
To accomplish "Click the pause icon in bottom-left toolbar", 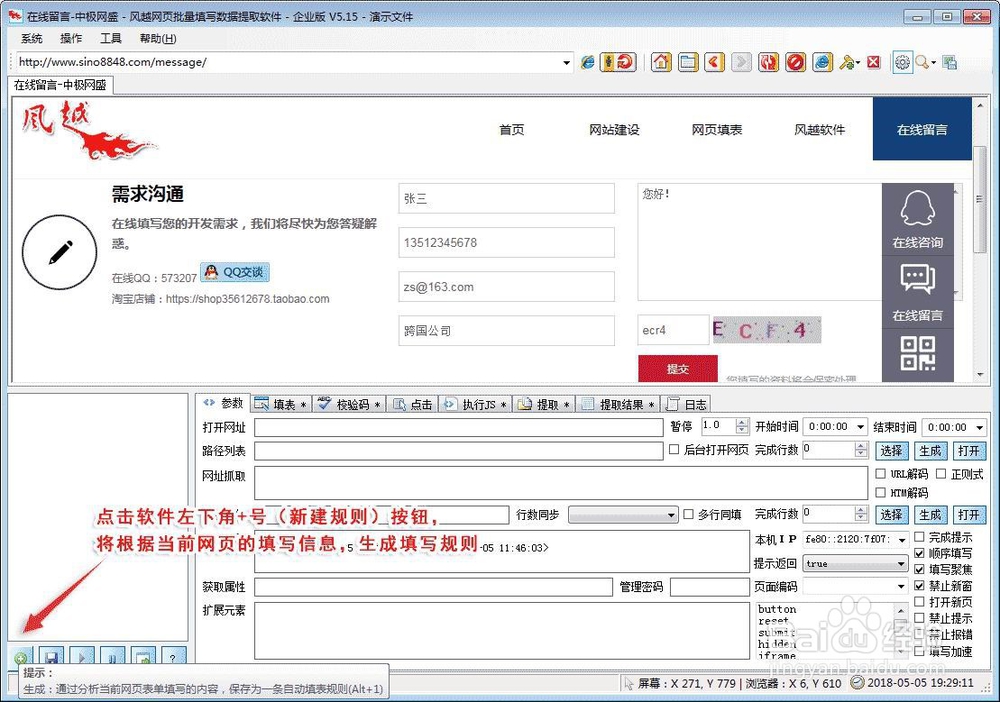I will (112, 657).
